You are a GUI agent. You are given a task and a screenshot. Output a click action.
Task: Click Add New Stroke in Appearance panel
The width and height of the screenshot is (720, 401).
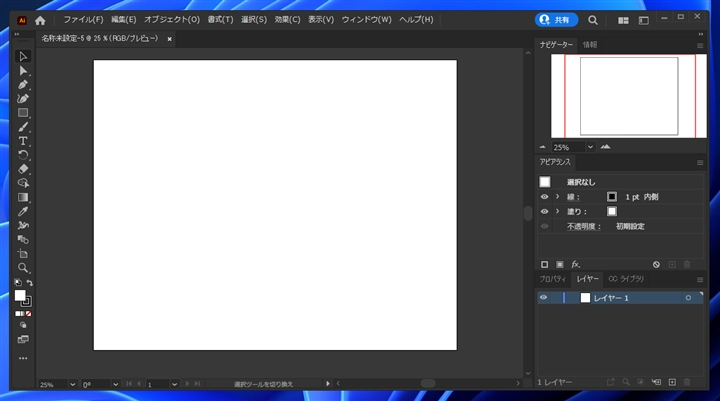tap(545, 265)
